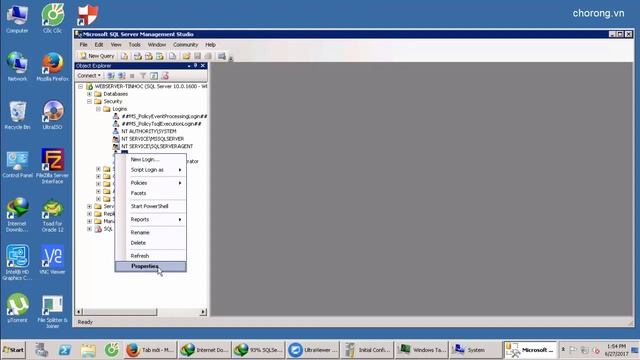
Task: Collapse the Security folder
Action: click(x=89, y=101)
